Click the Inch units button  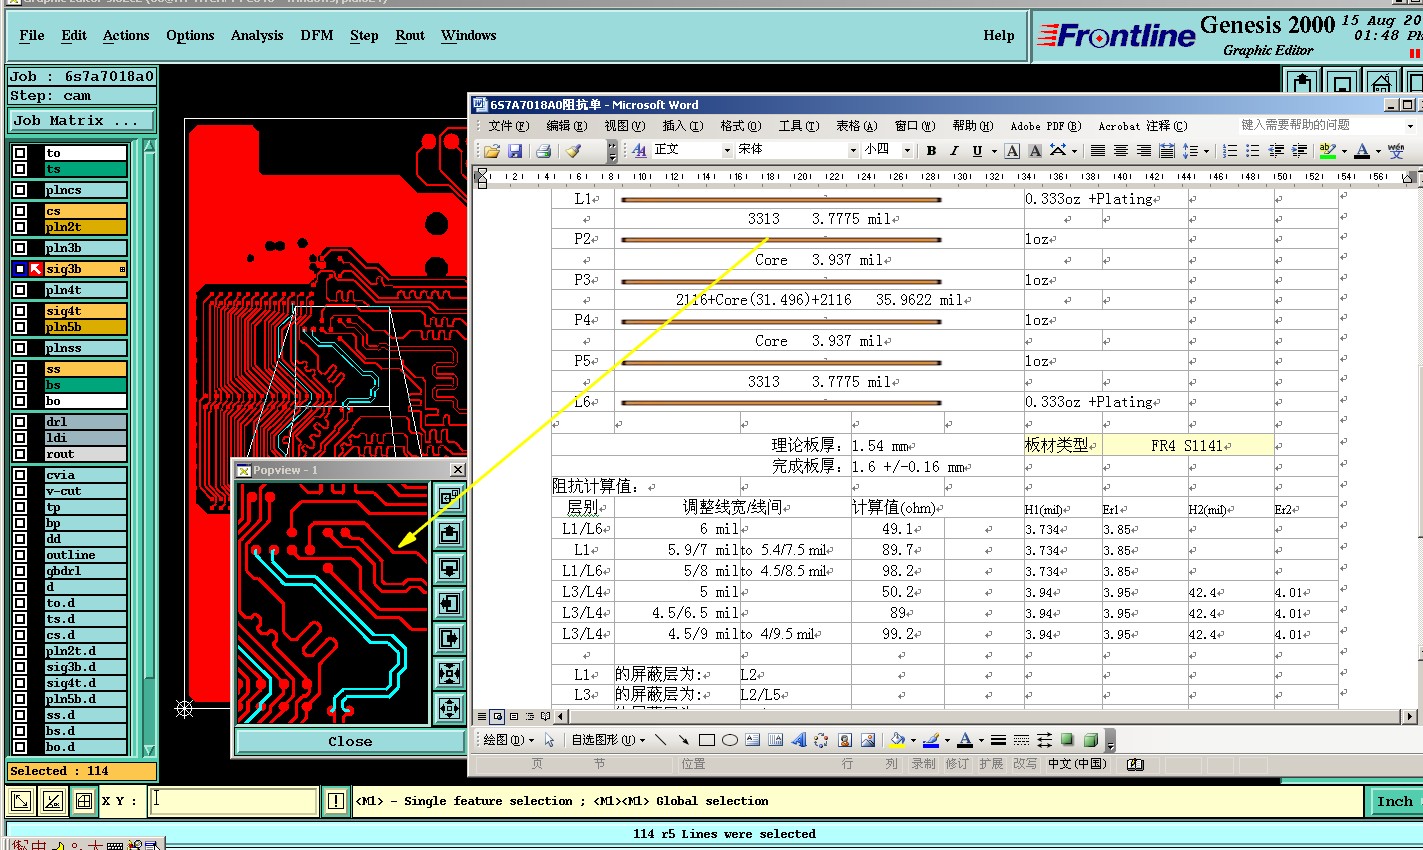pos(1394,801)
